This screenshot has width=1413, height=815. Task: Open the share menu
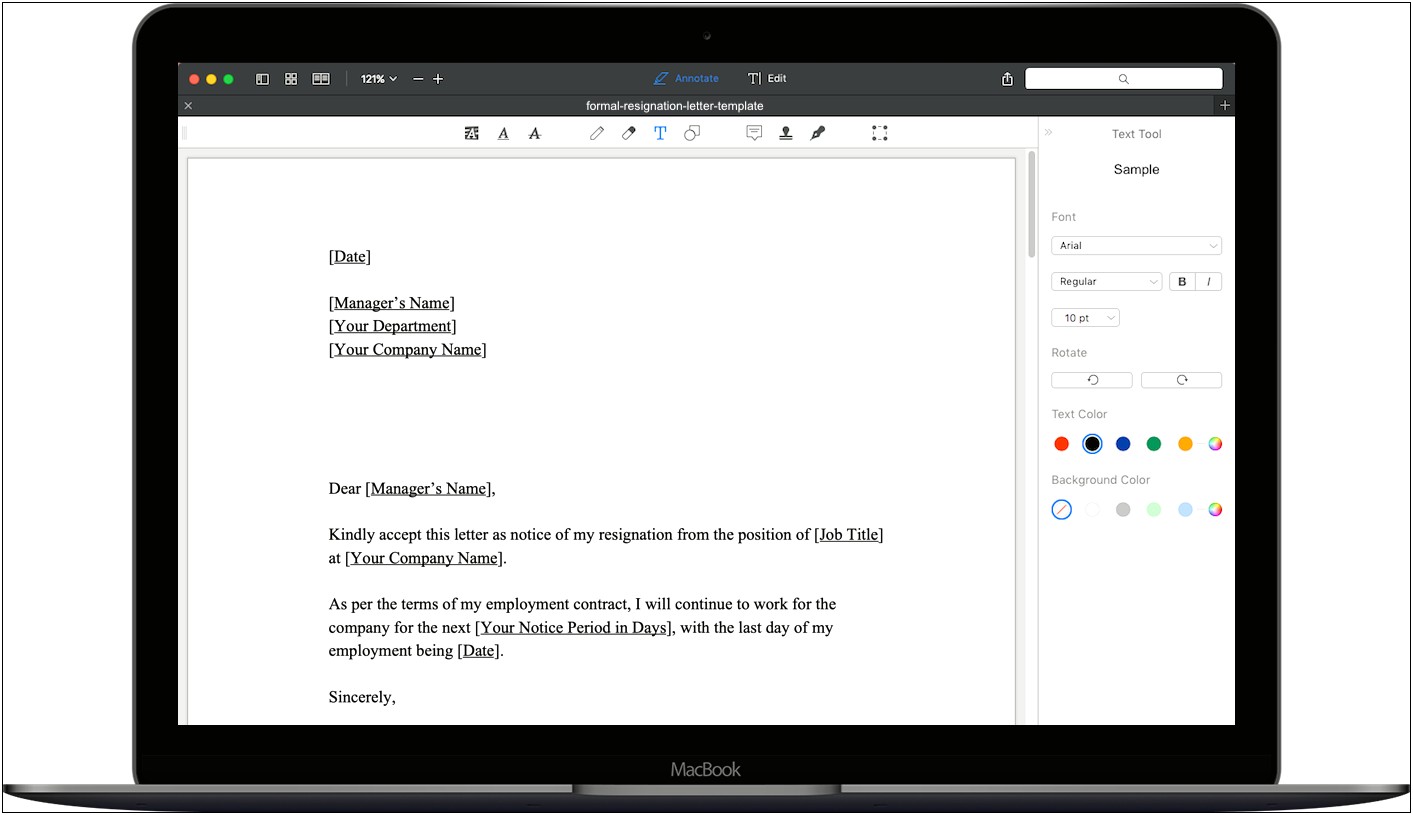click(x=1007, y=79)
